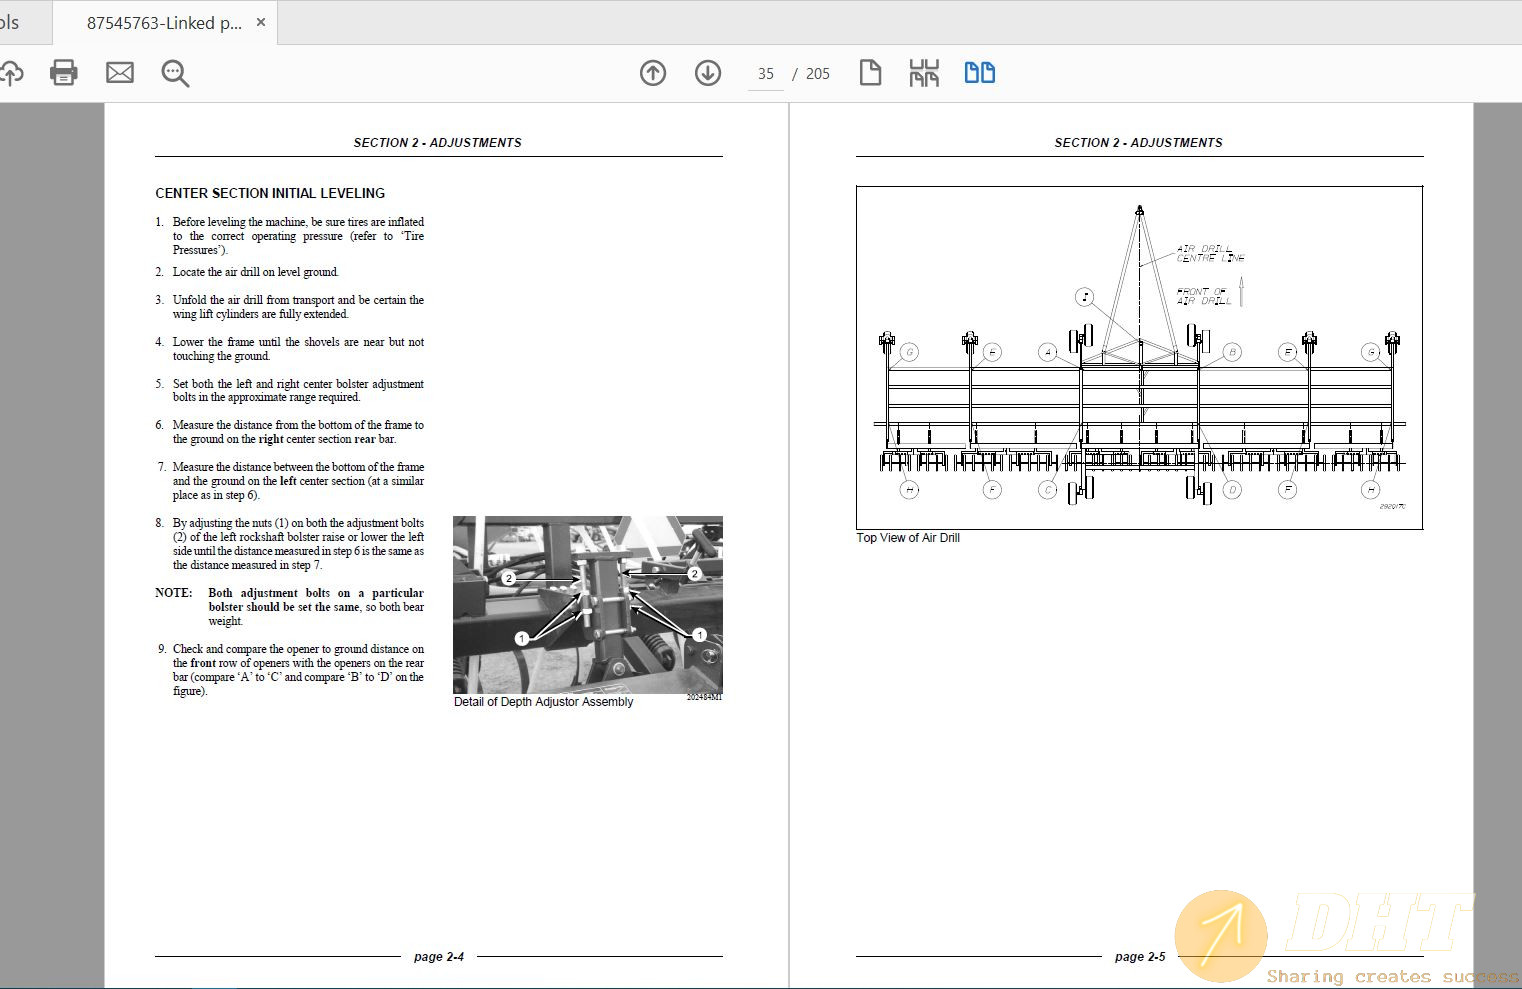Click the total page count 205
The height and width of the screenshot is (989, 1522).
pos(818,74)
